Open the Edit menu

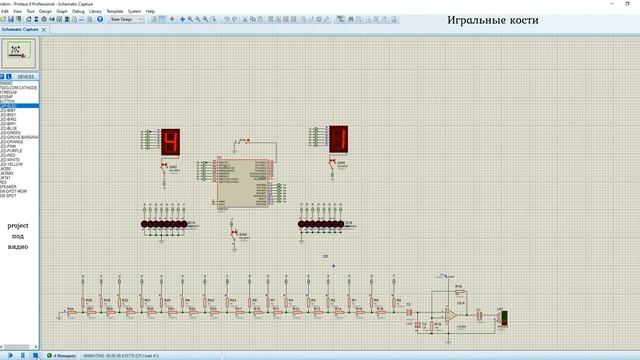[x=5, y=11]
